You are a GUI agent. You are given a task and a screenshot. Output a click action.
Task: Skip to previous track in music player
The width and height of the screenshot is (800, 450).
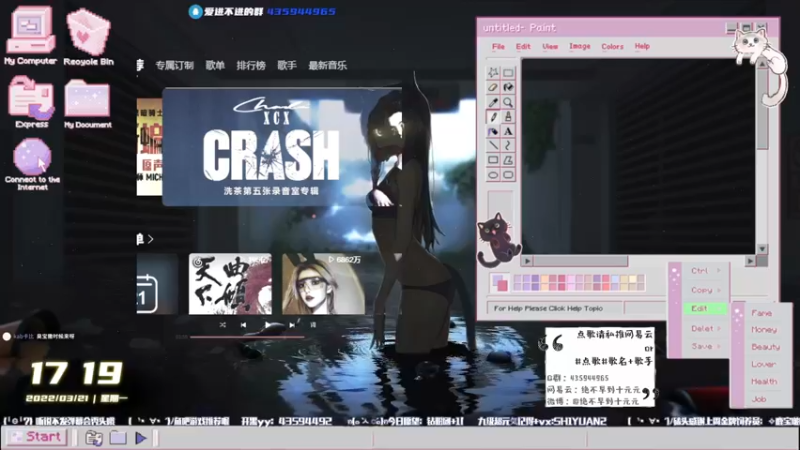coord(243,324)
